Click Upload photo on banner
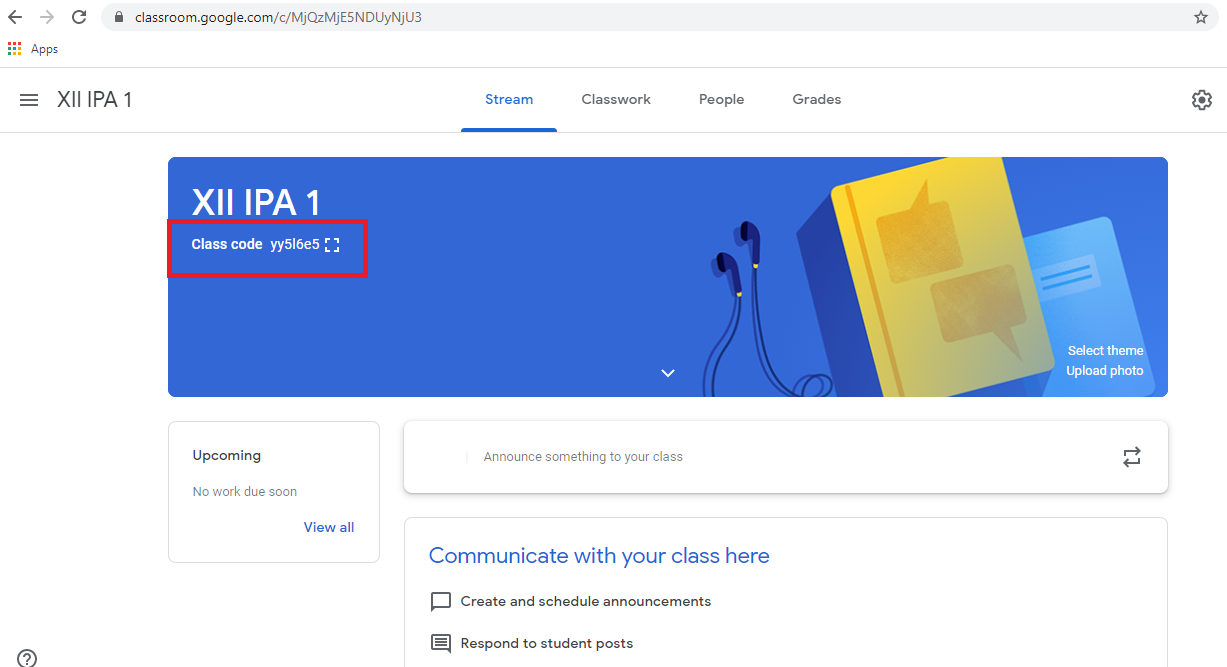The image size is (1227, 667). pyautogui.click(x=1104, y=370)
